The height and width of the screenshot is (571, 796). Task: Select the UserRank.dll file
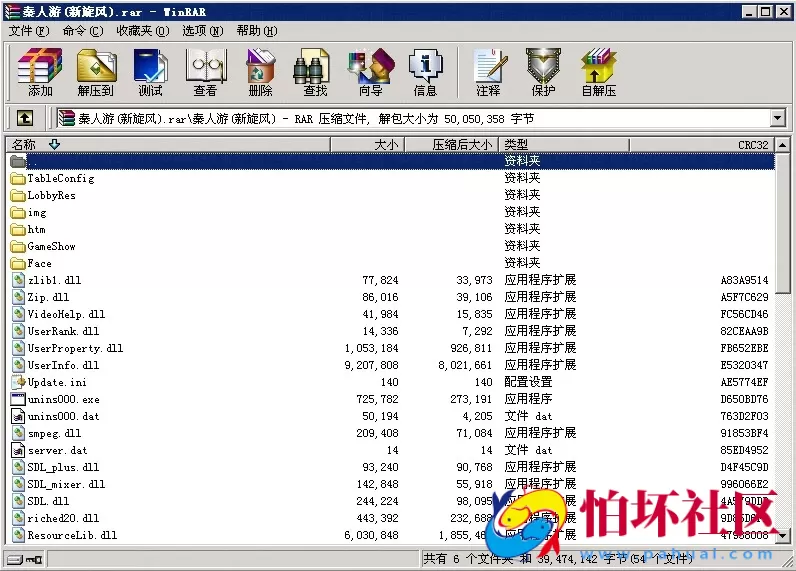55,331
